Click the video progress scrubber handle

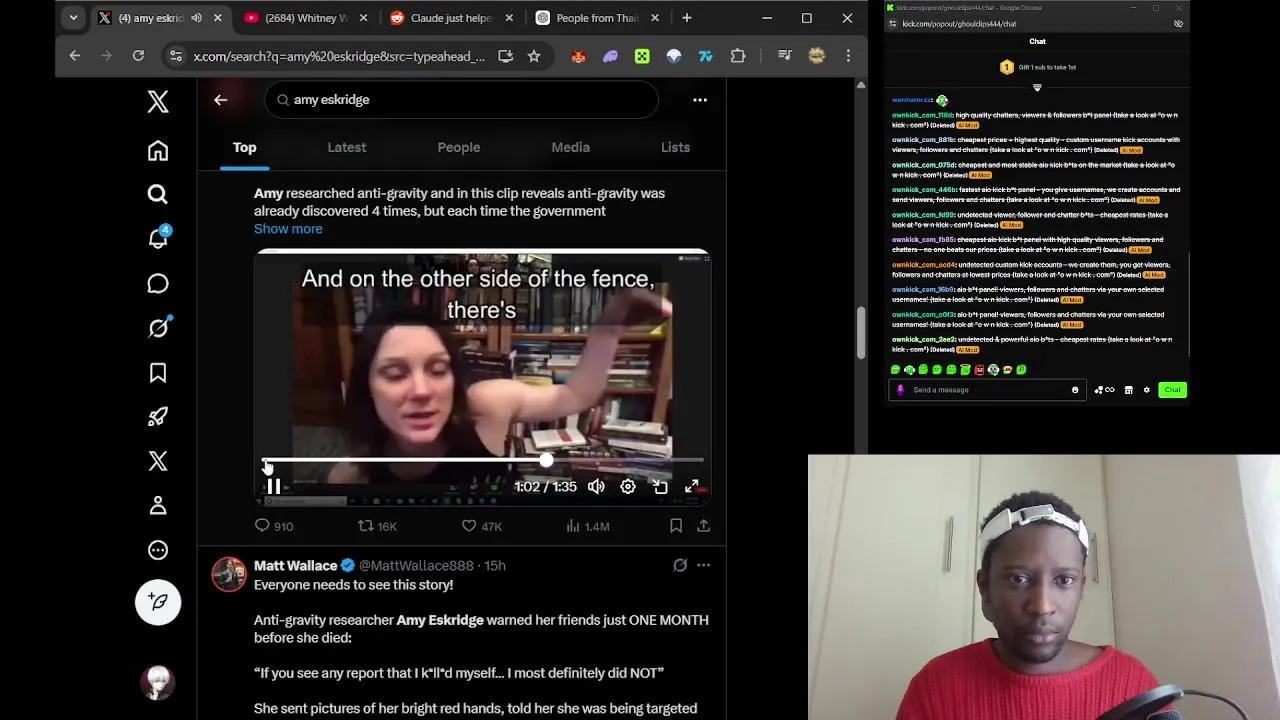coord(546,460)
